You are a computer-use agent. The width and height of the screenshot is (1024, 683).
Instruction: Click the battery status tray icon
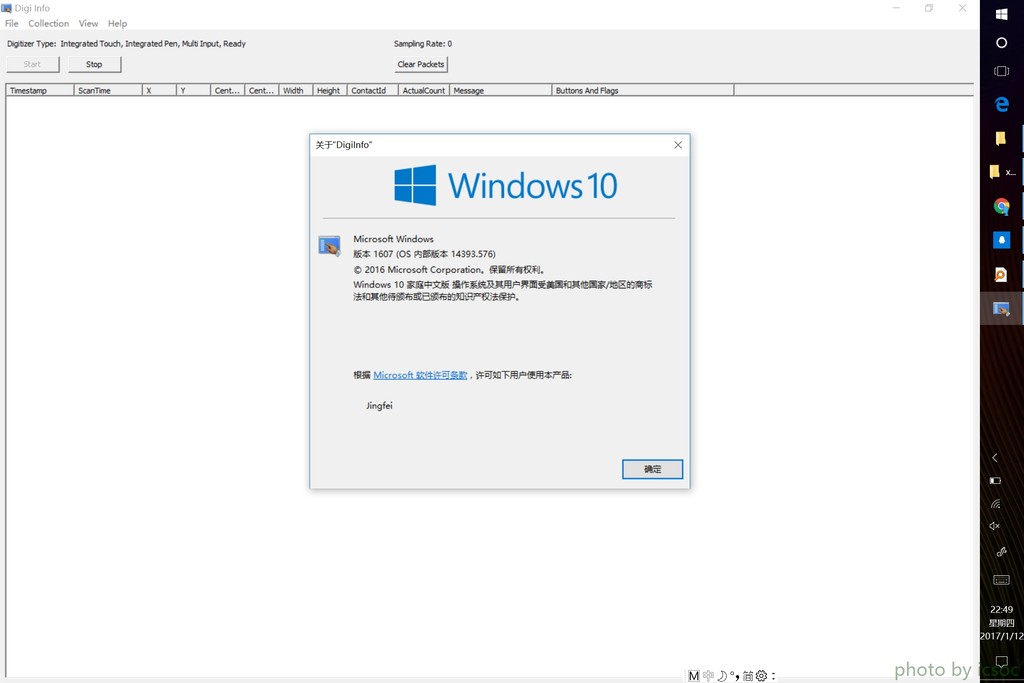pos(995,481)
